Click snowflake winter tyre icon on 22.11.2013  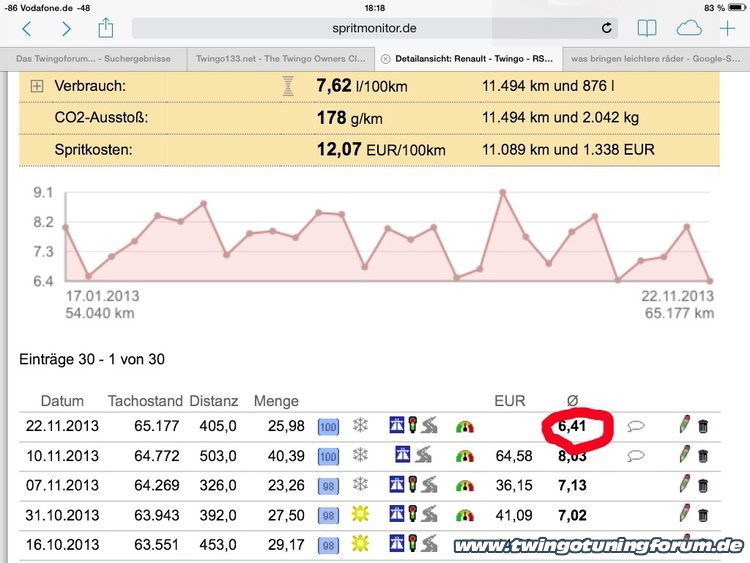pos(360,425)
